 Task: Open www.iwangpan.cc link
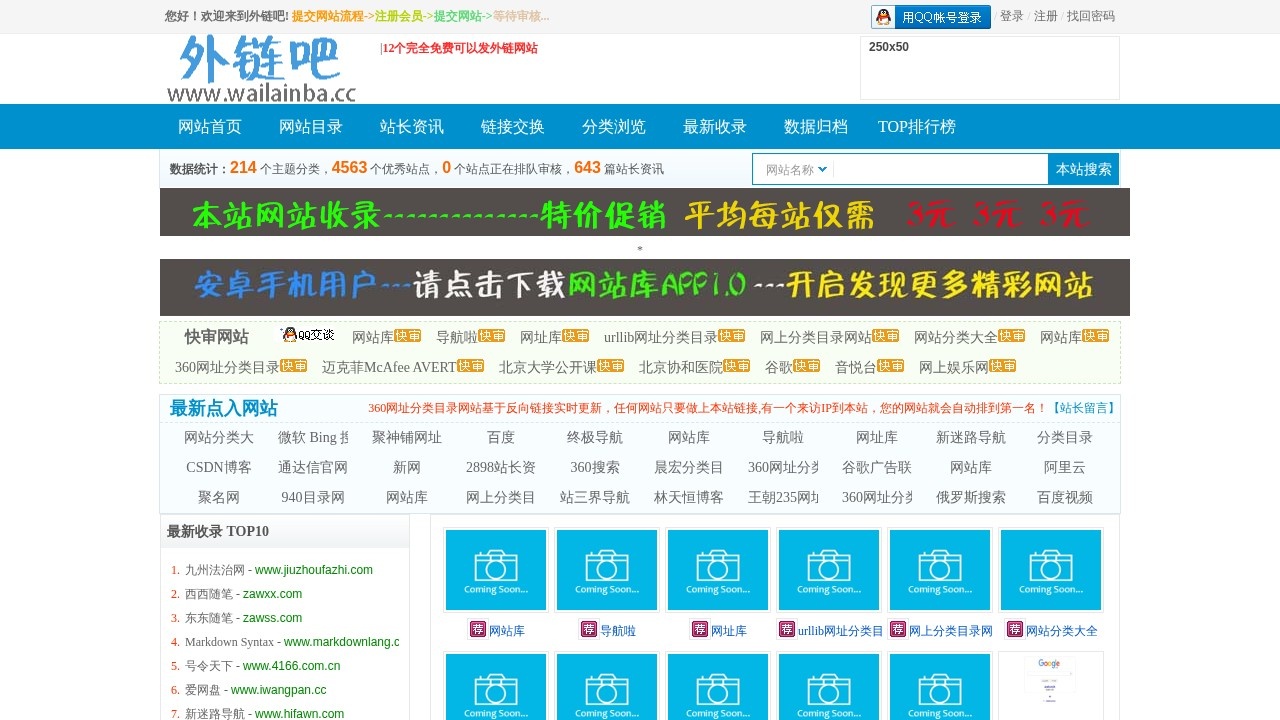pyautogui.click(x=278, y=690)
